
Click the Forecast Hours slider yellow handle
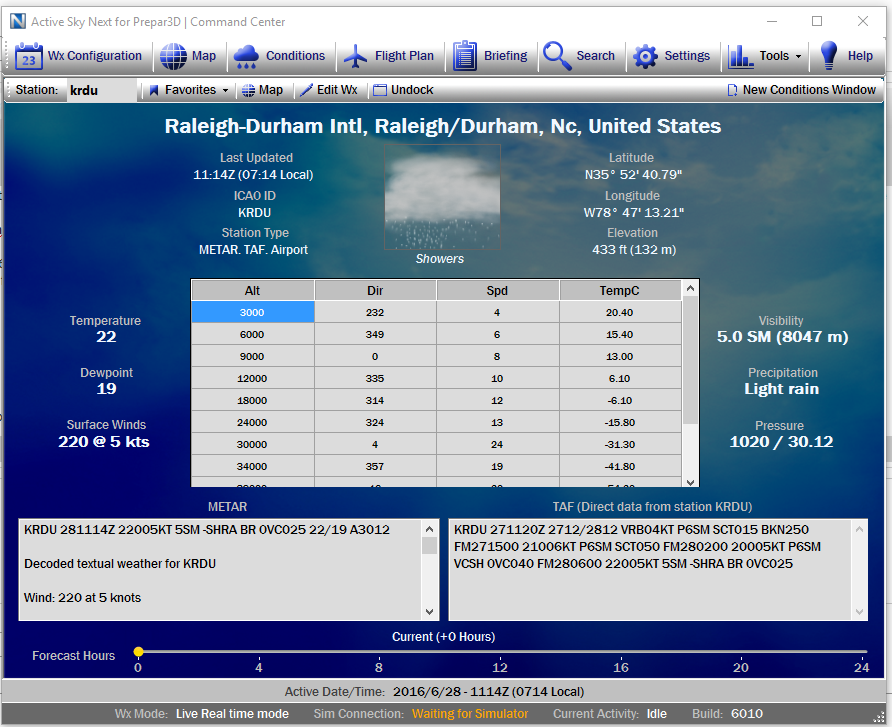(138, 652)
